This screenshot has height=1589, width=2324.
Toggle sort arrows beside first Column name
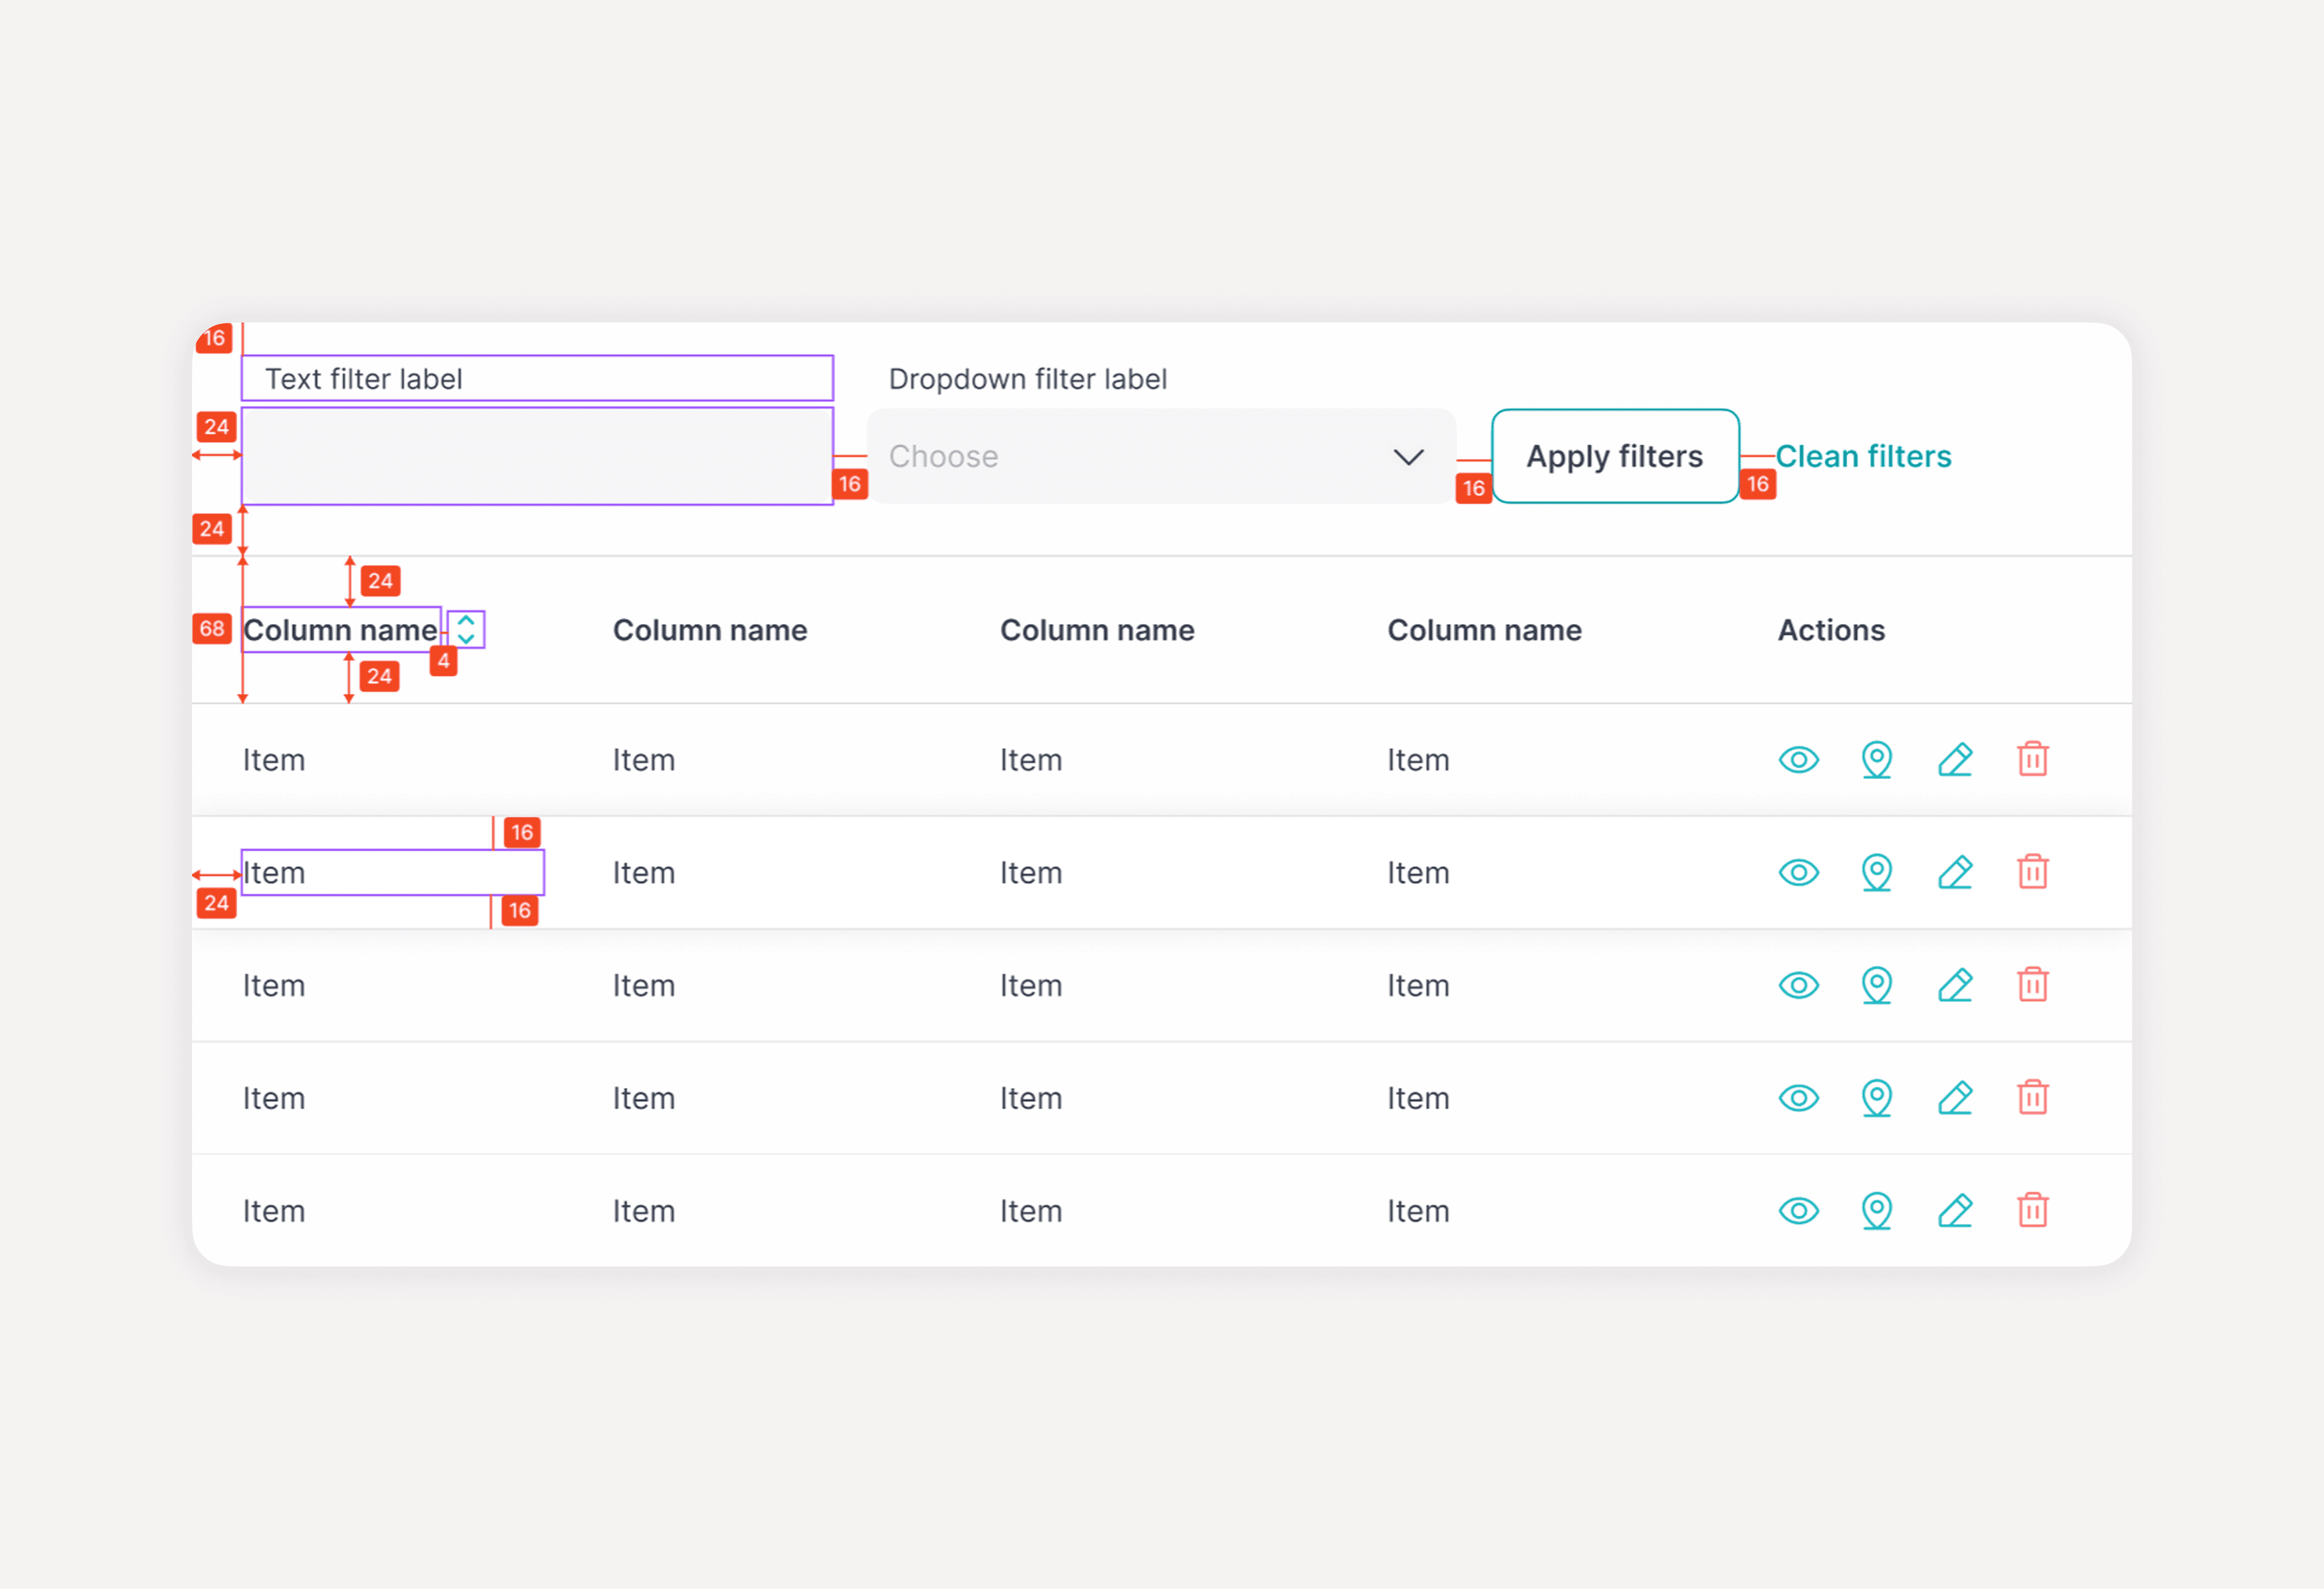tap(466, 630)
